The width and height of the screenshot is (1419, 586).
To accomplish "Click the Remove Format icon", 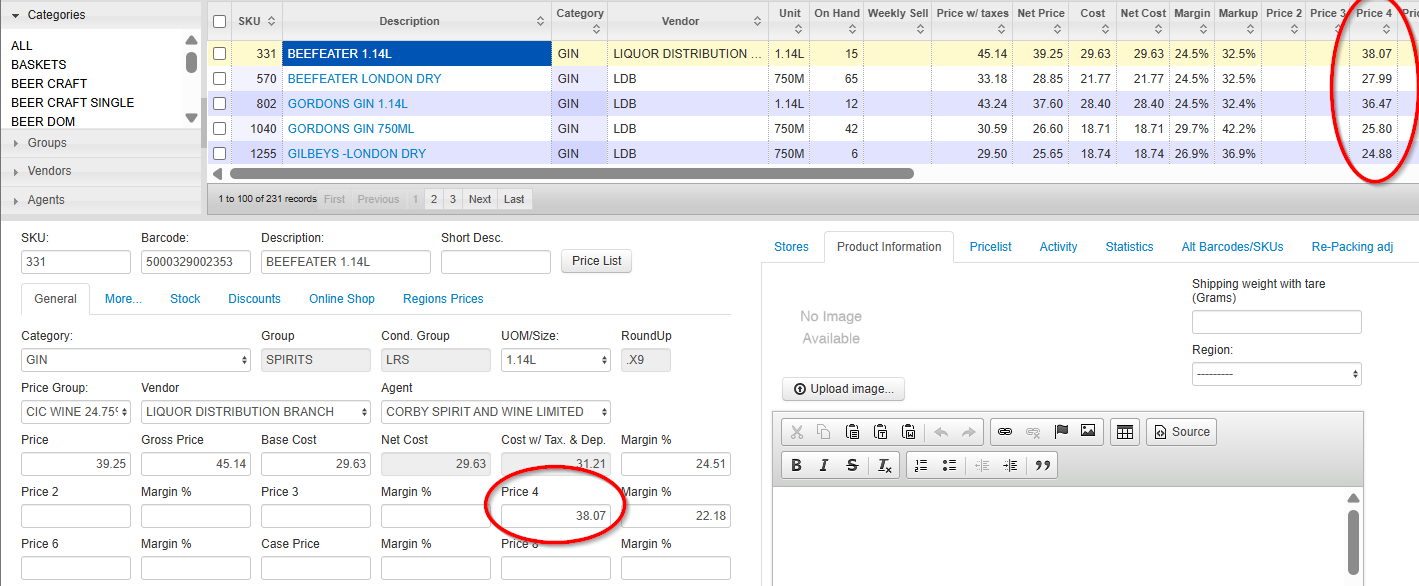I will [x=885, y=465].
